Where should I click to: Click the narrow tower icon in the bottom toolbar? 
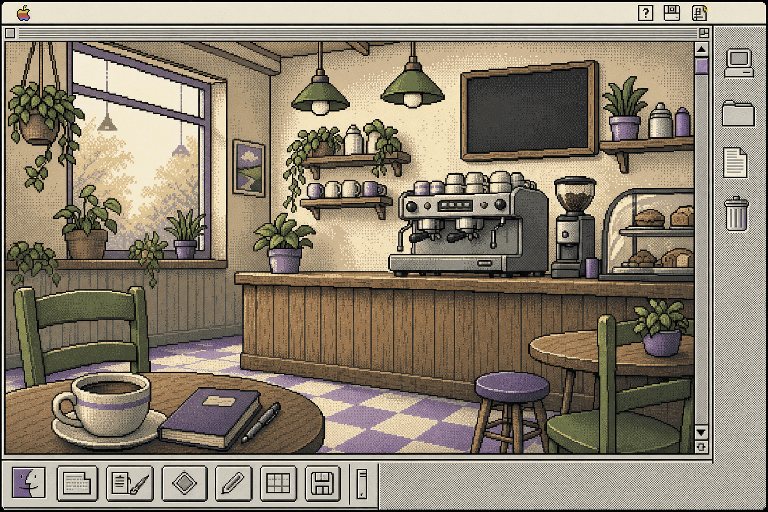click(x=362, y=484)
